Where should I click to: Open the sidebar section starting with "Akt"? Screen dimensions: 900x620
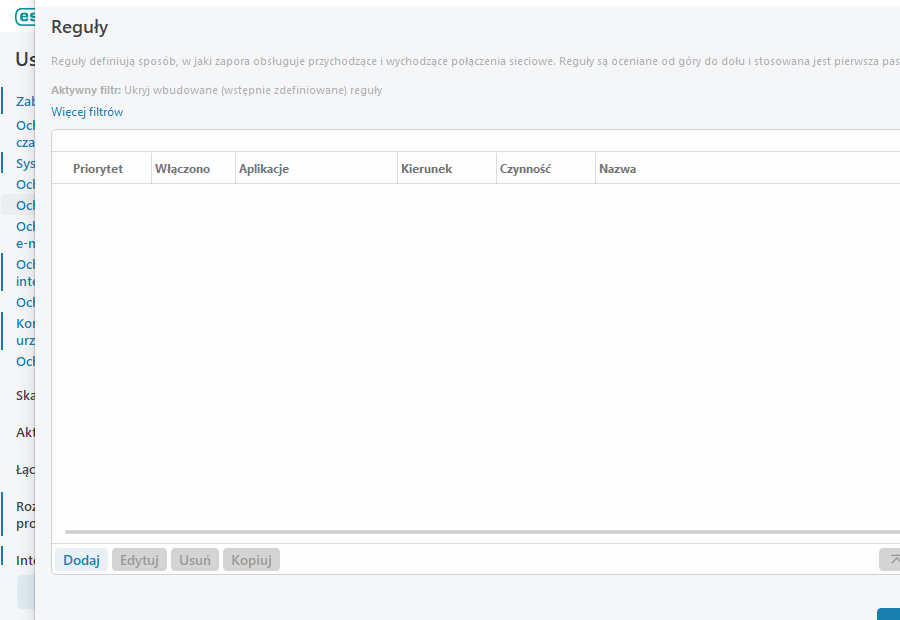point(25,432)
